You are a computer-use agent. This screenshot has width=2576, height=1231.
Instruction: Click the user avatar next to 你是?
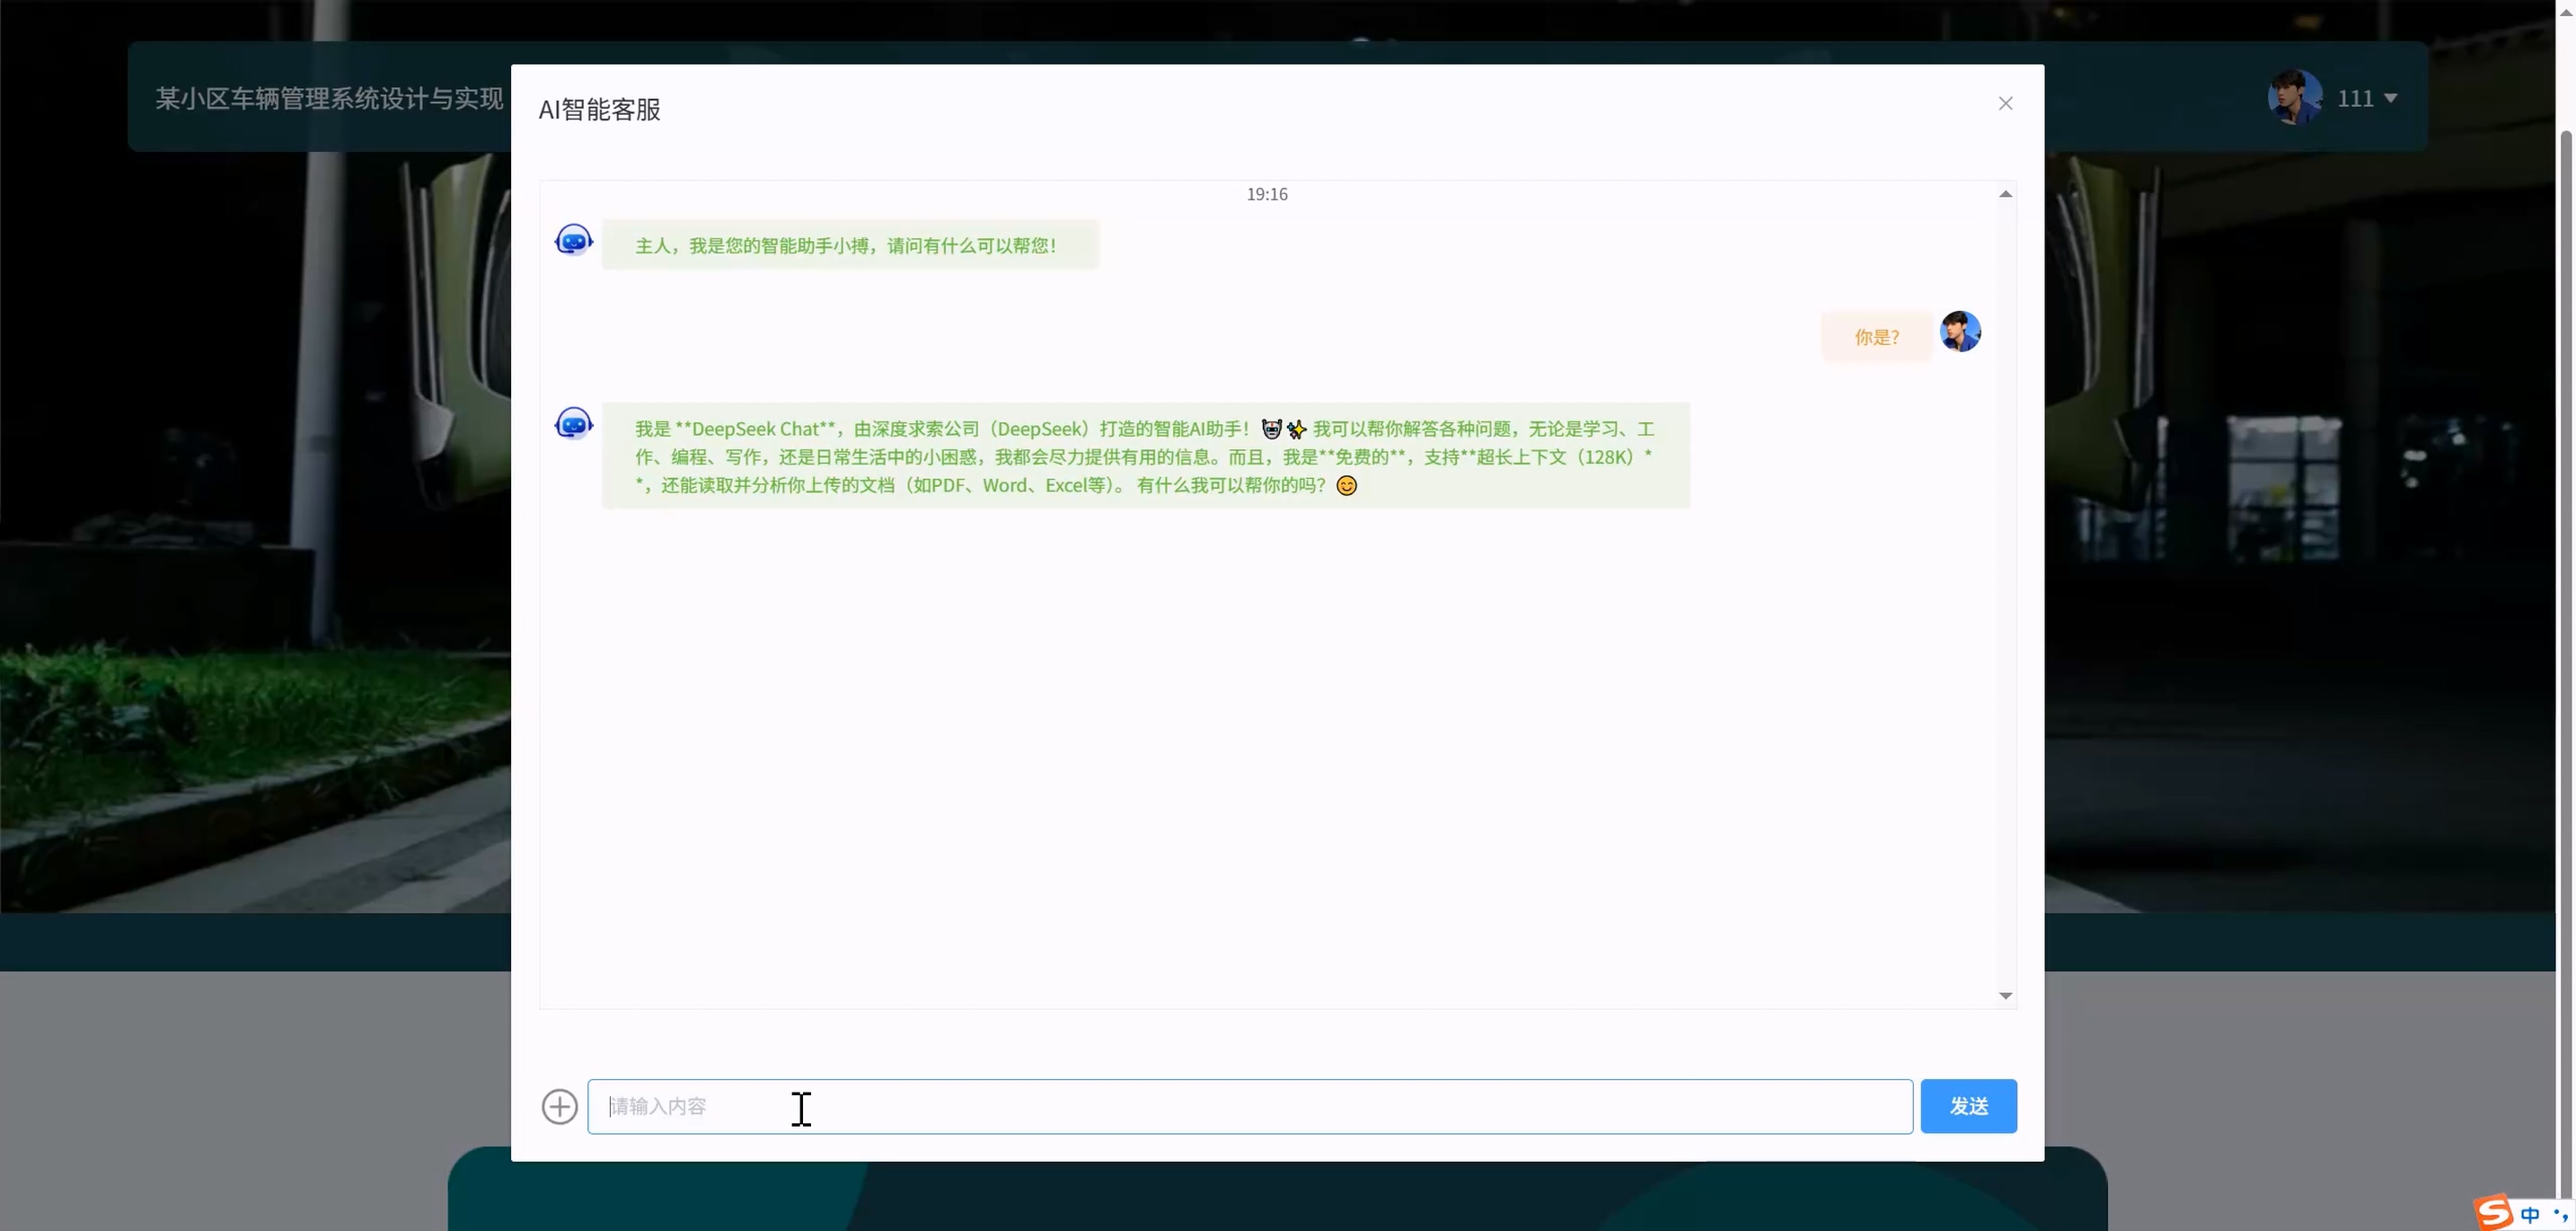pos(1959,331)
